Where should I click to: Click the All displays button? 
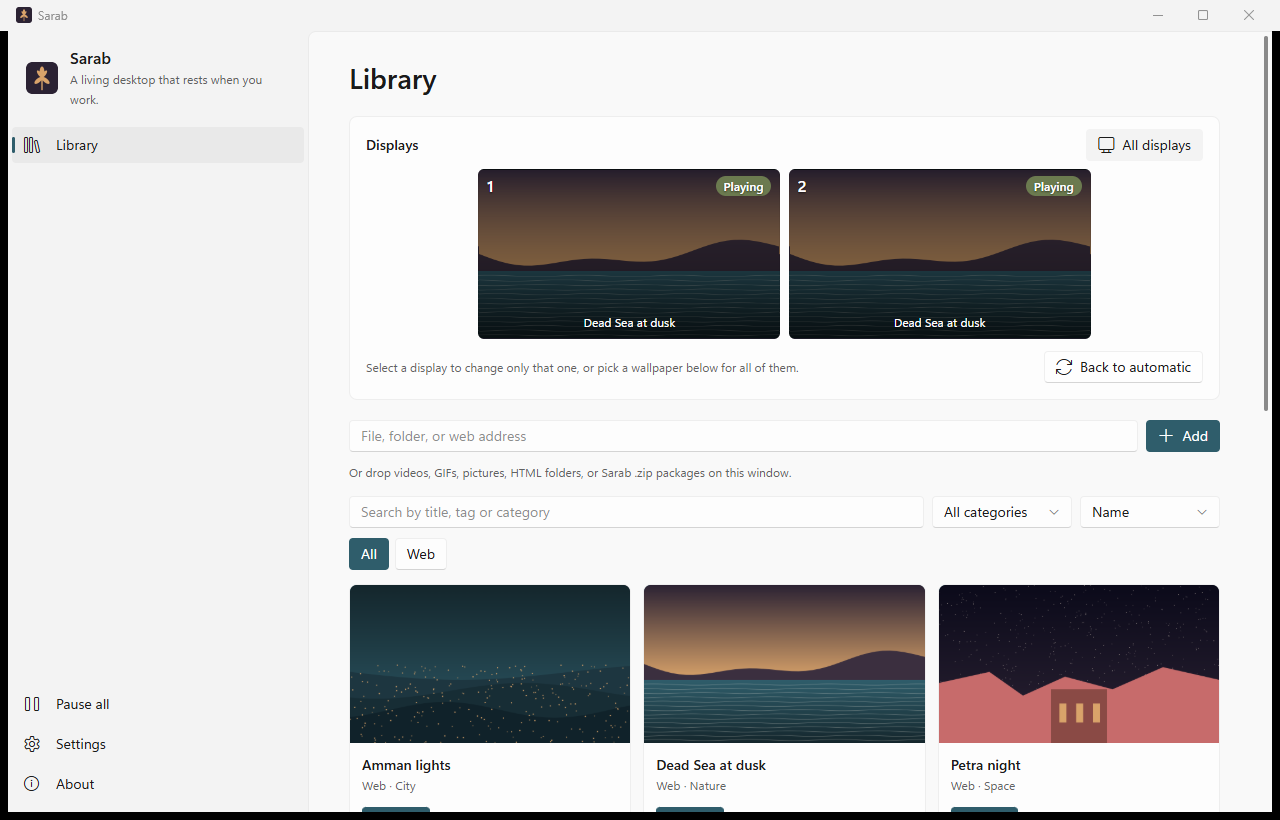click(1144, 145)
